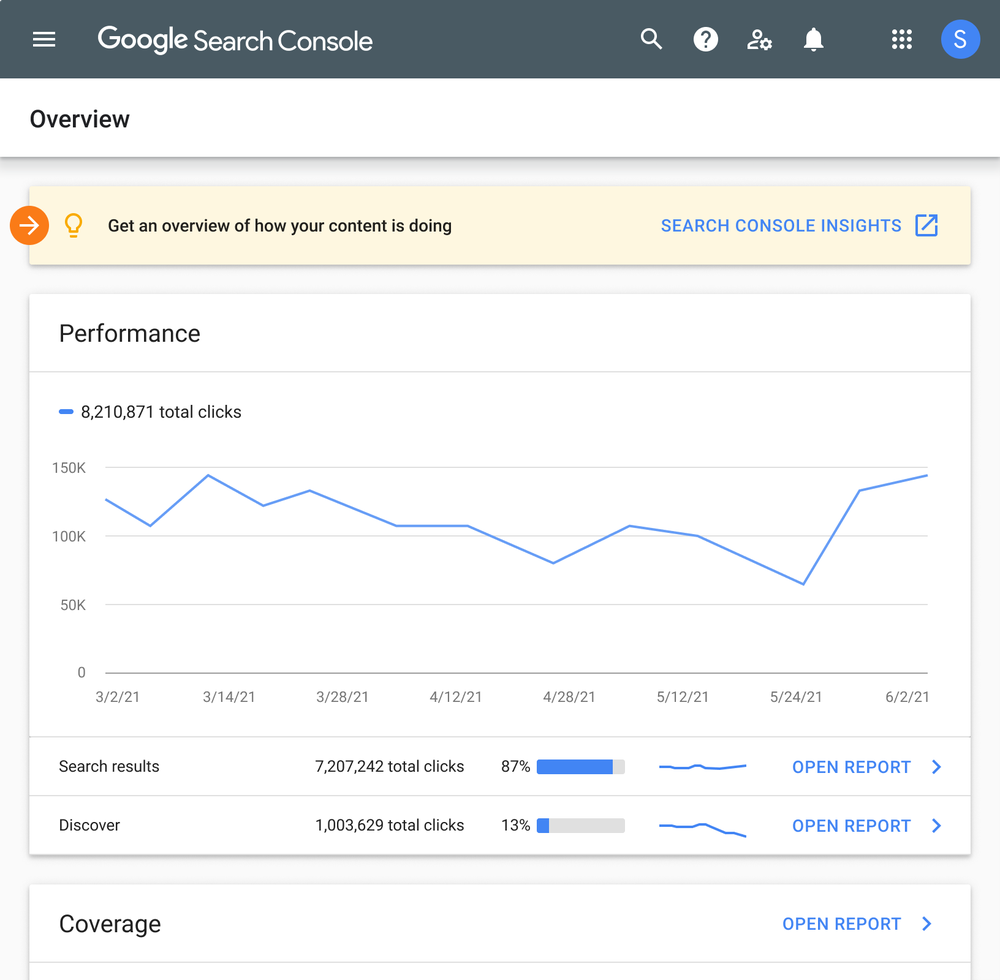Open report for Discover
This screenshot has height=980, width=1000.
(851, 826)
